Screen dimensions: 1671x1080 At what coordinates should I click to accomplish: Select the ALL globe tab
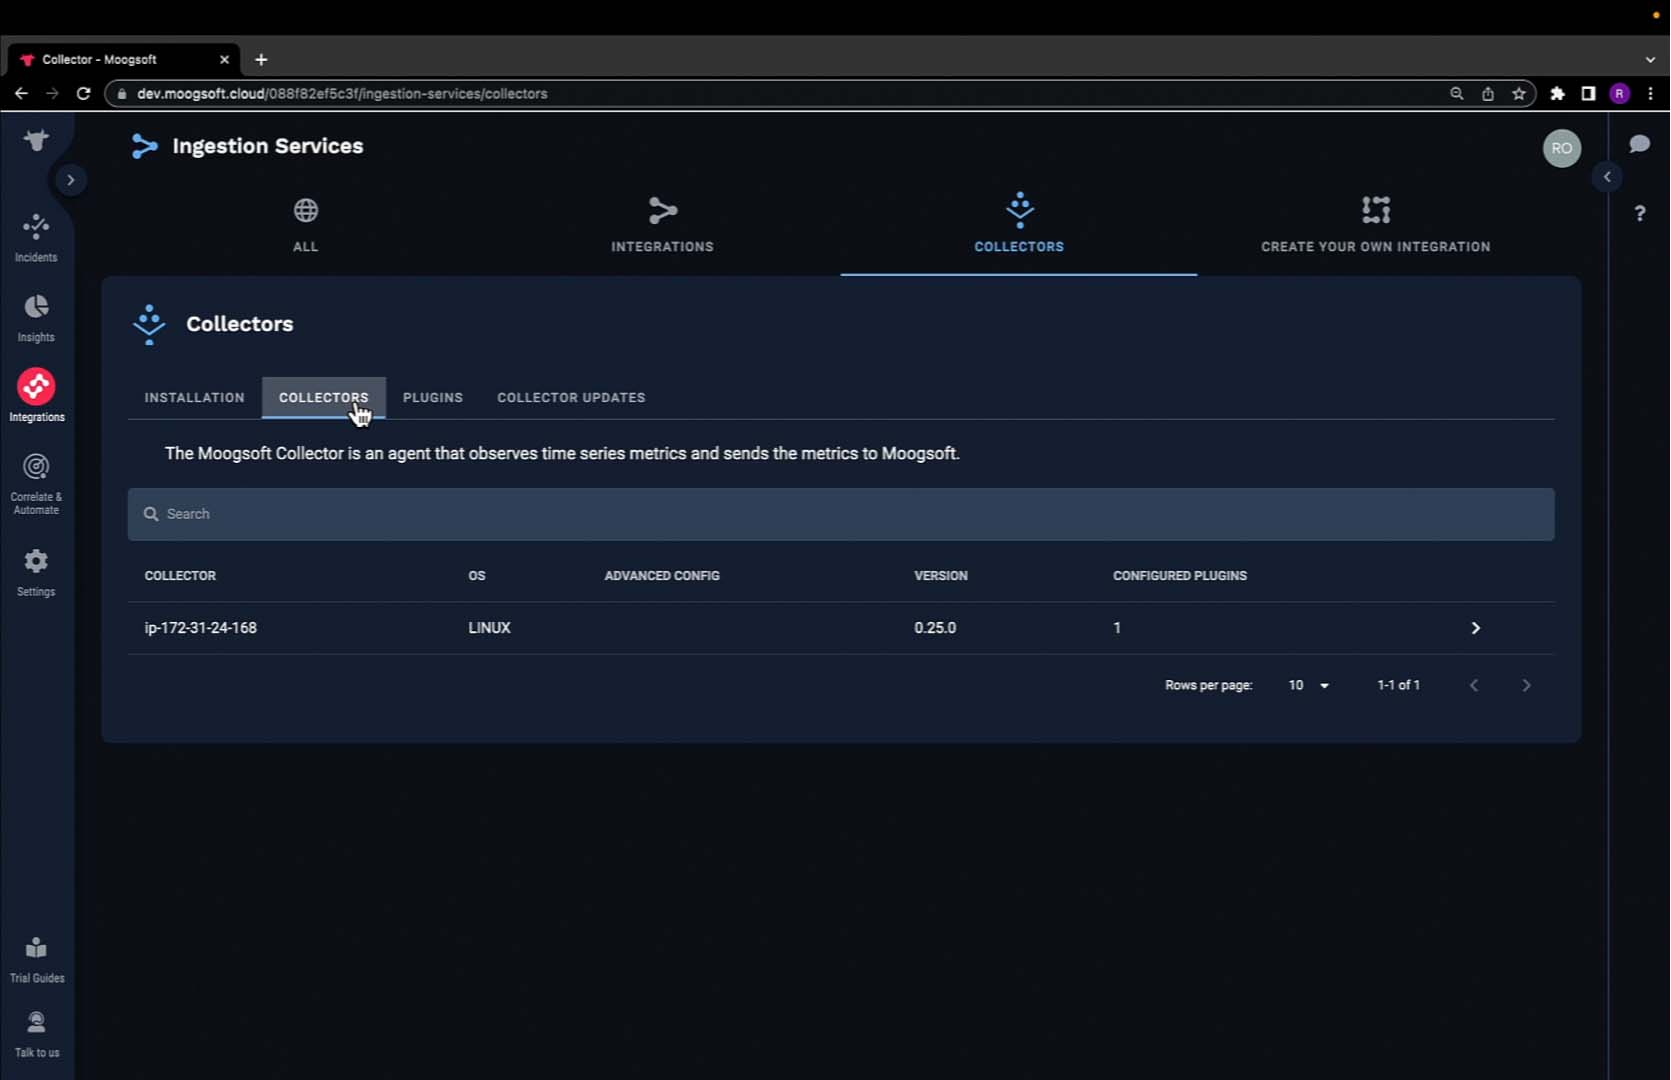pyautogui.click(x=306, y=225)
